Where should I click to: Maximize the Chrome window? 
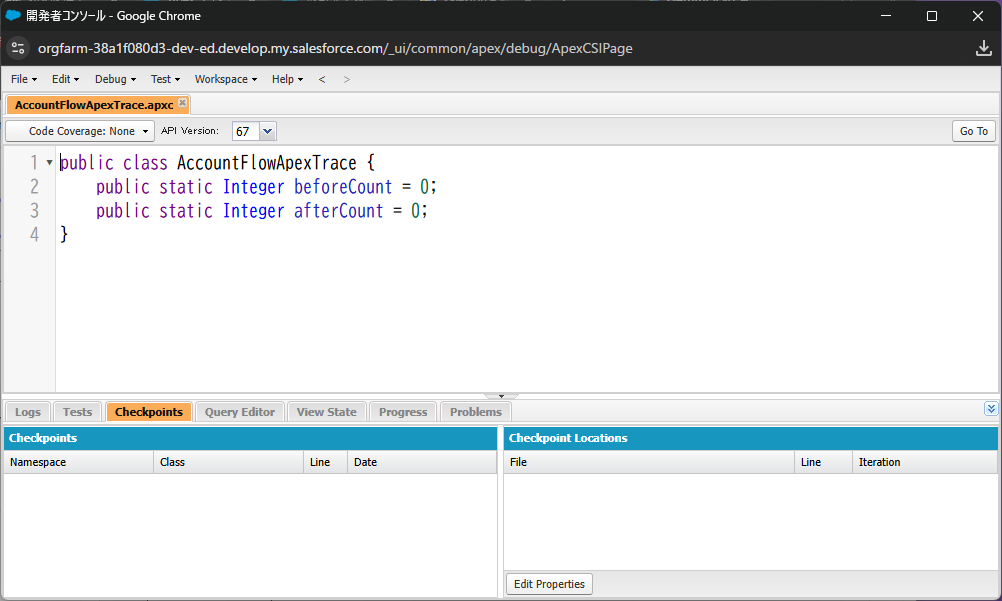point(932,16)
